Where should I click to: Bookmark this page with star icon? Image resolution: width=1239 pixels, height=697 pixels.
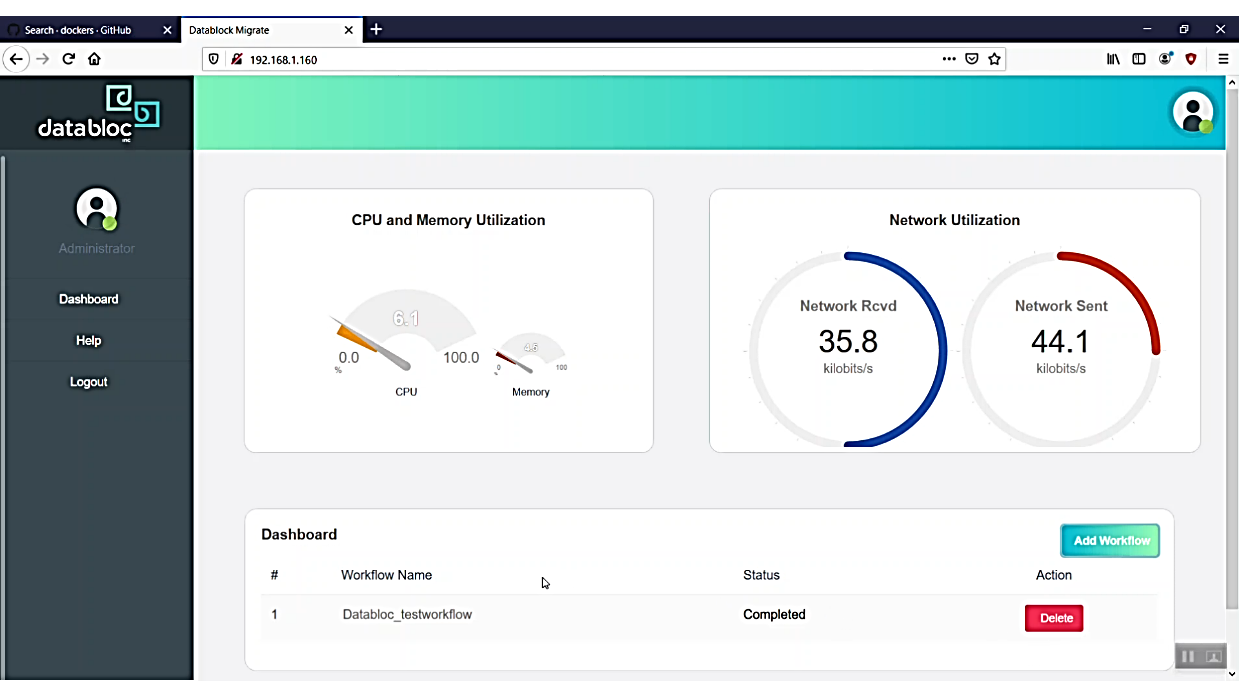click(994, 59)
